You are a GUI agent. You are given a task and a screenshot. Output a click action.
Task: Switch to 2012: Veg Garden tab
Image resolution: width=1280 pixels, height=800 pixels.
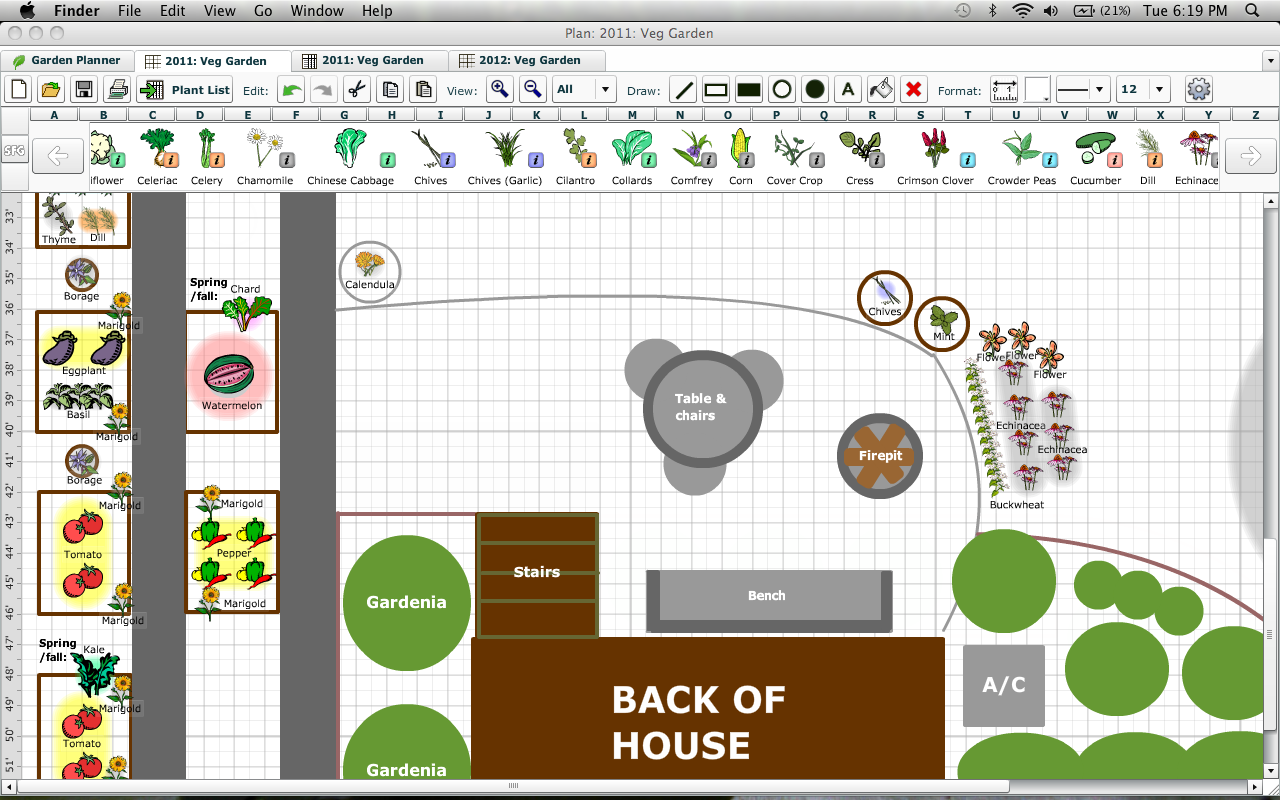tap(528, 60)
